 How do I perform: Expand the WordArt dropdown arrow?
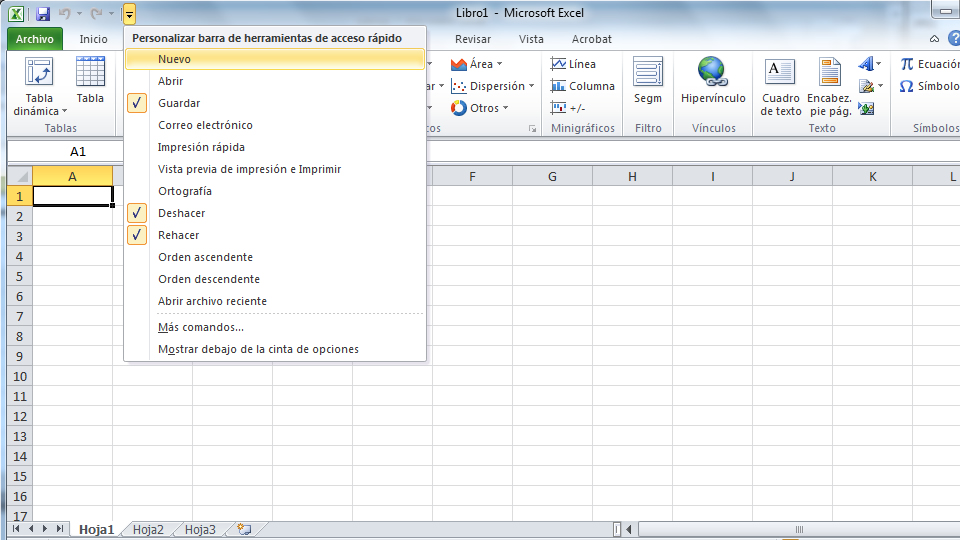(x=879, y=64)
